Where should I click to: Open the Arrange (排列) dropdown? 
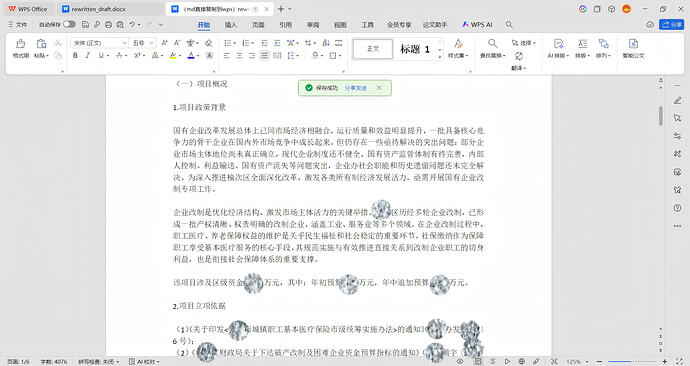[x=603, y=56]
